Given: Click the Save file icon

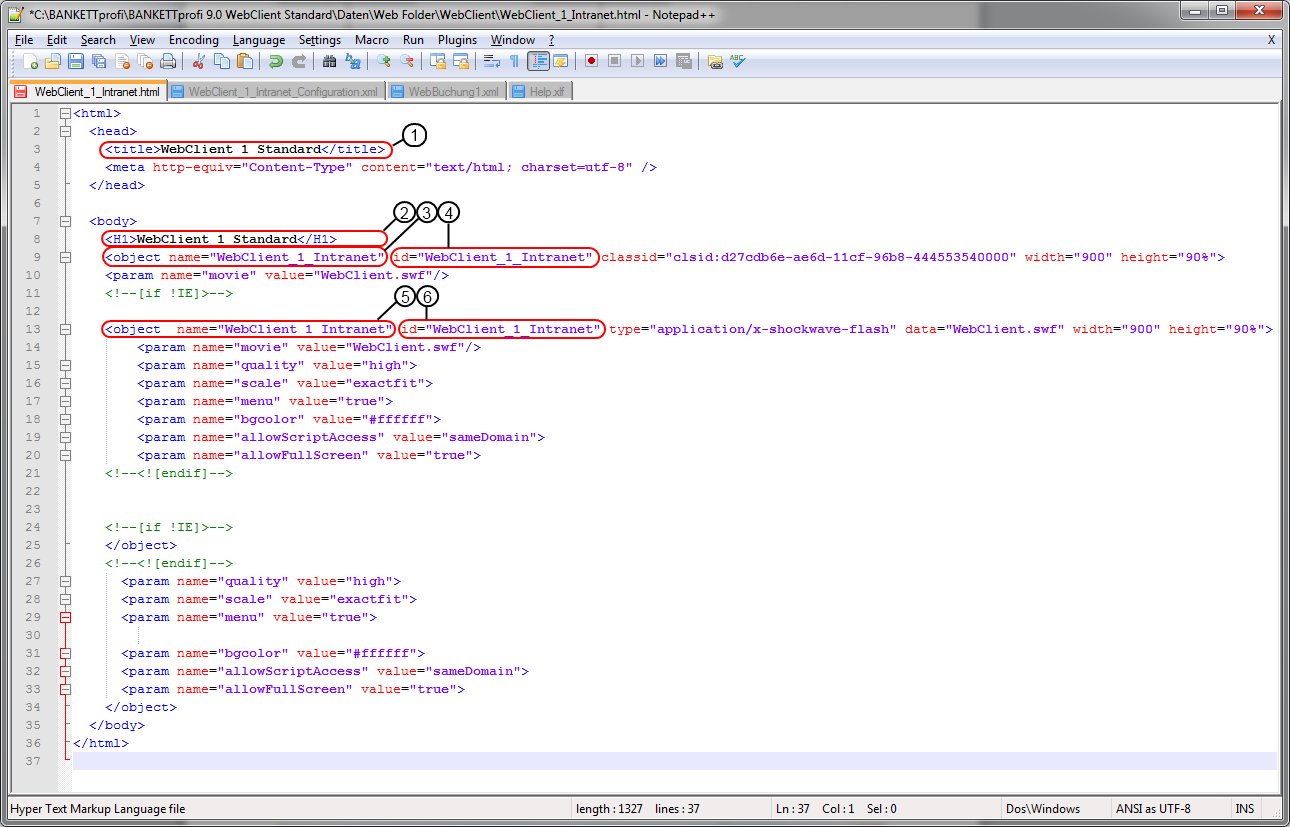Looking at the screenshot, I should [x=75, y=62].
